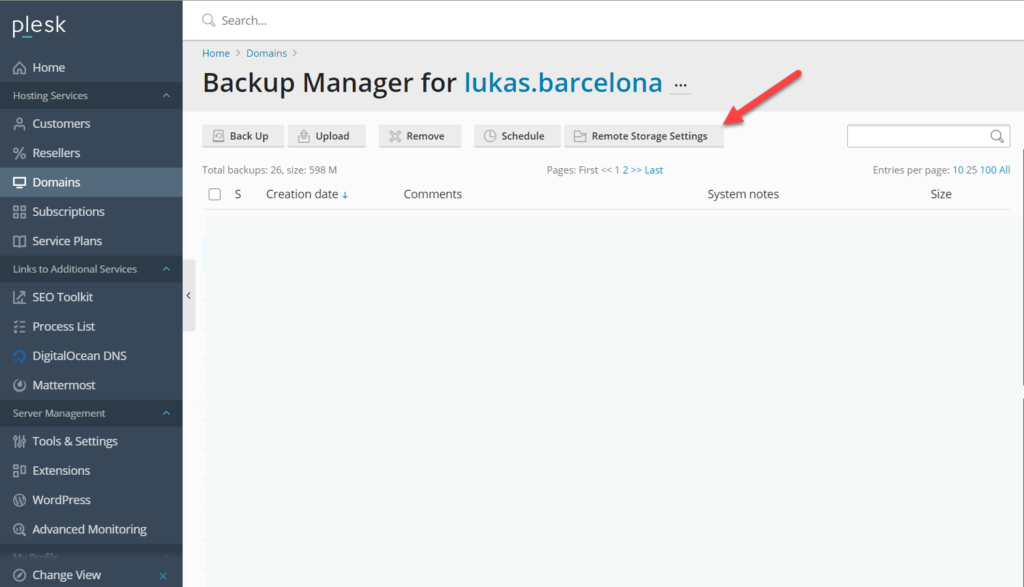Collapse the sidebar using arrow handle
The width and height of the screenshot is (1024, 587).
(189, 296)
